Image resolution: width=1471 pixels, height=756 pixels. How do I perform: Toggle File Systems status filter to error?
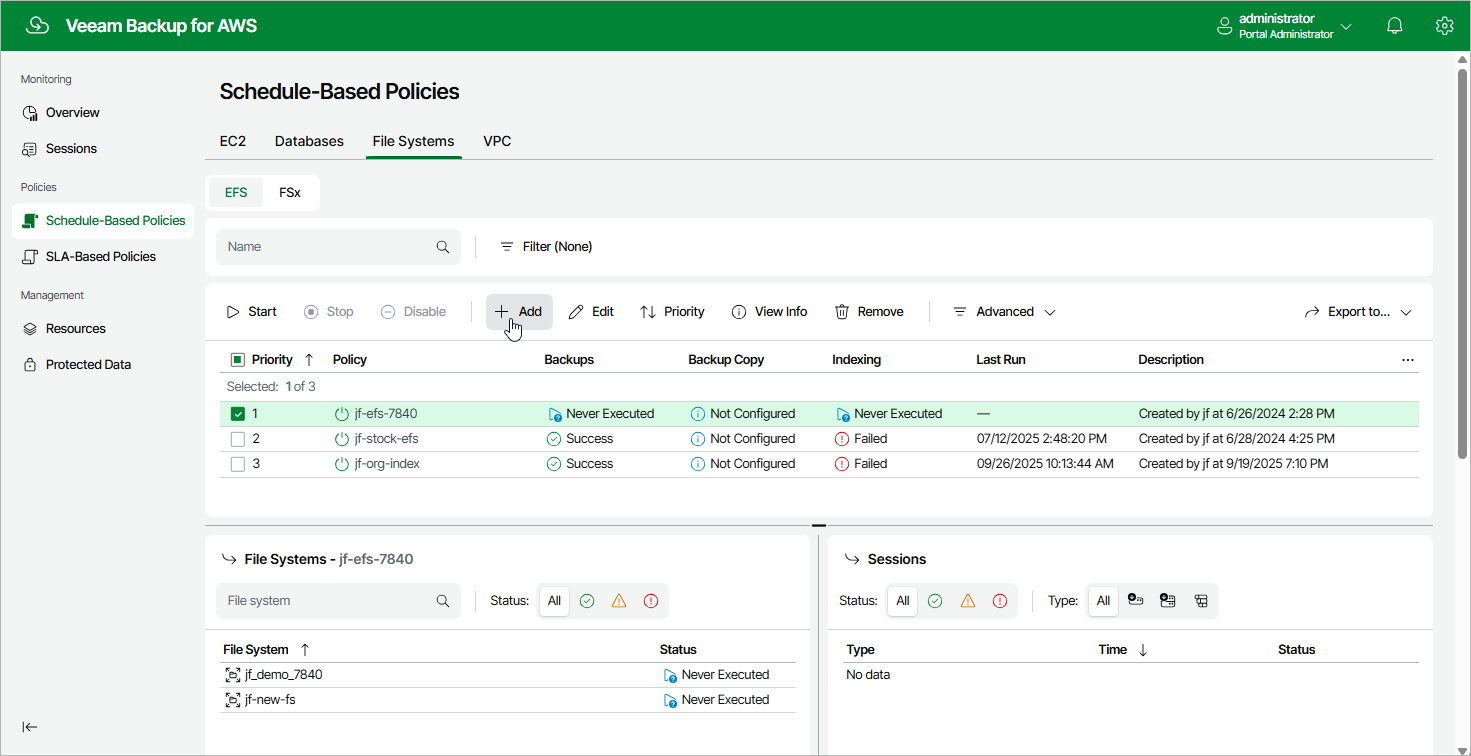coord(651,601)
